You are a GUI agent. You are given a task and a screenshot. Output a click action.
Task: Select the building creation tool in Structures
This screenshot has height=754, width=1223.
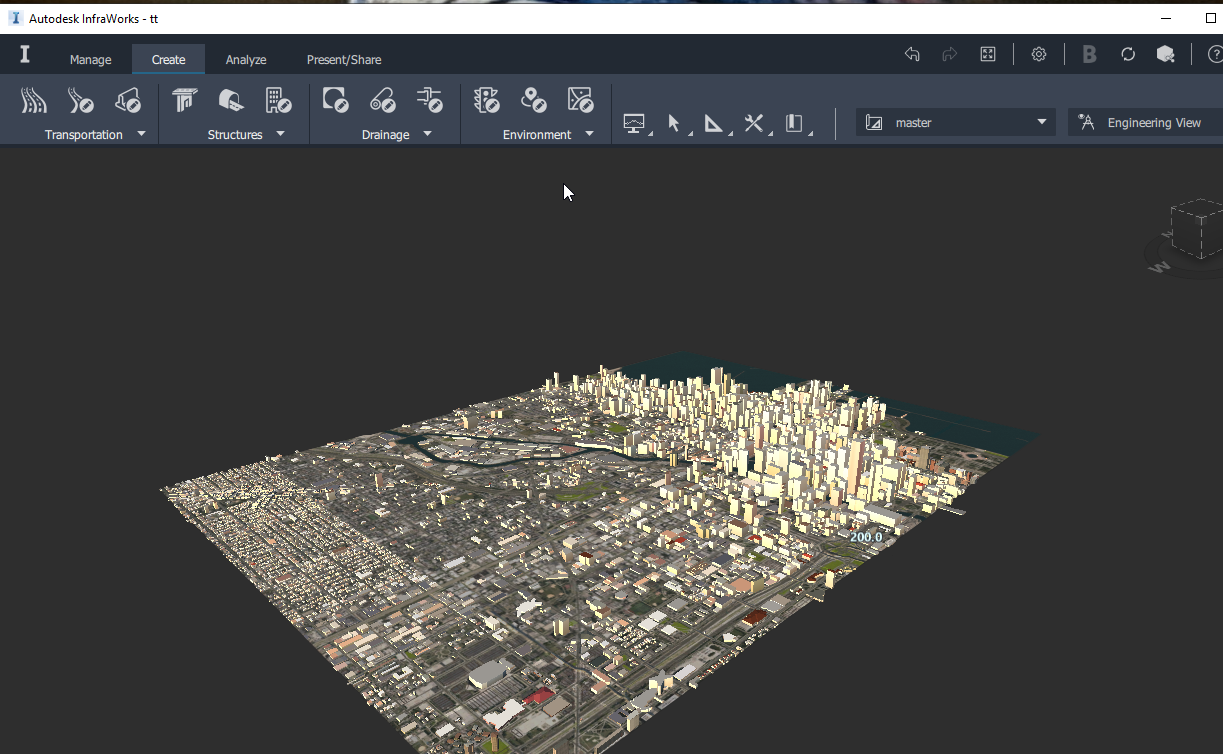278,100
